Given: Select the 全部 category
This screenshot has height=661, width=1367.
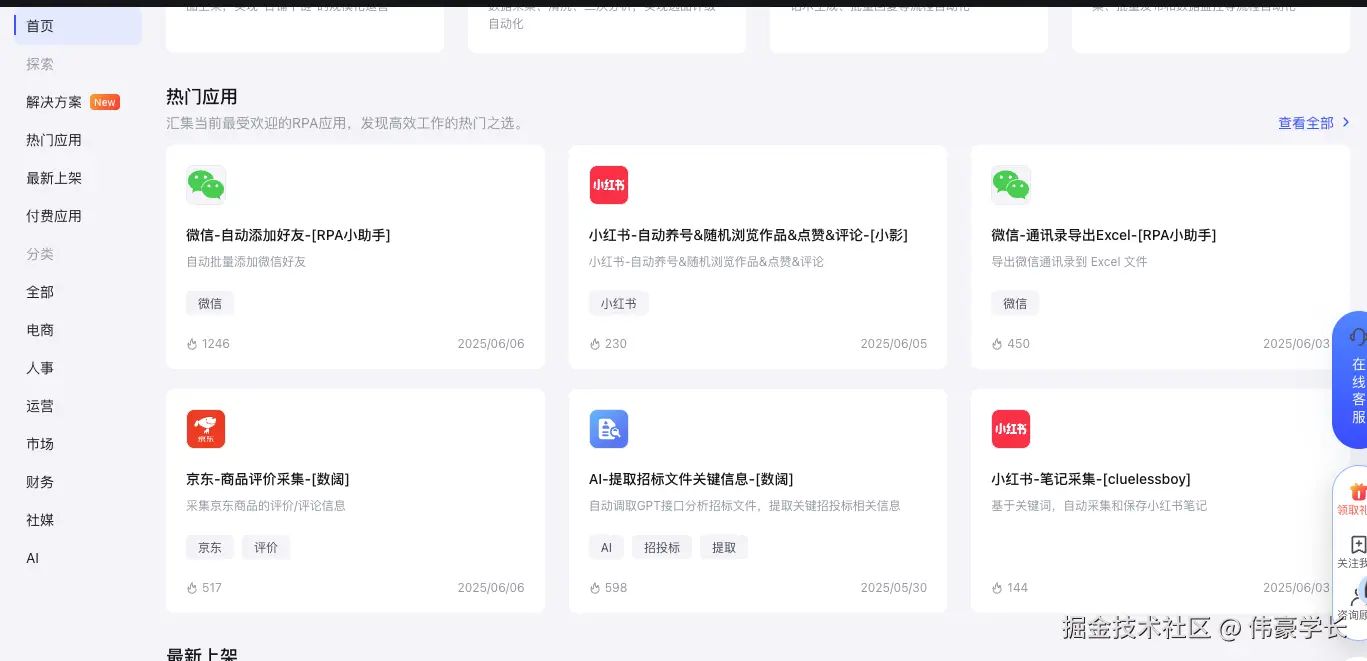Looking at the screenshot, I should [40, 292].
